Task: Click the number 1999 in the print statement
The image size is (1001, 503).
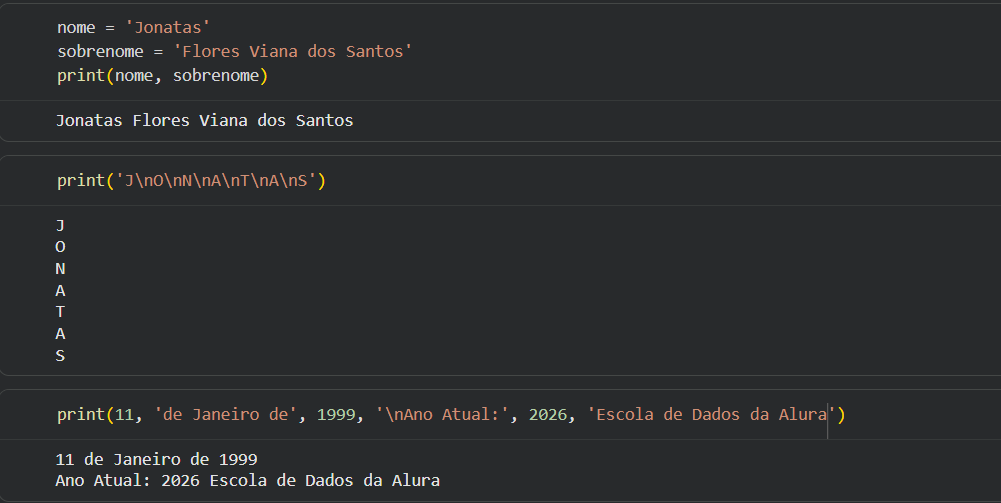Action: tap(337, 414)
